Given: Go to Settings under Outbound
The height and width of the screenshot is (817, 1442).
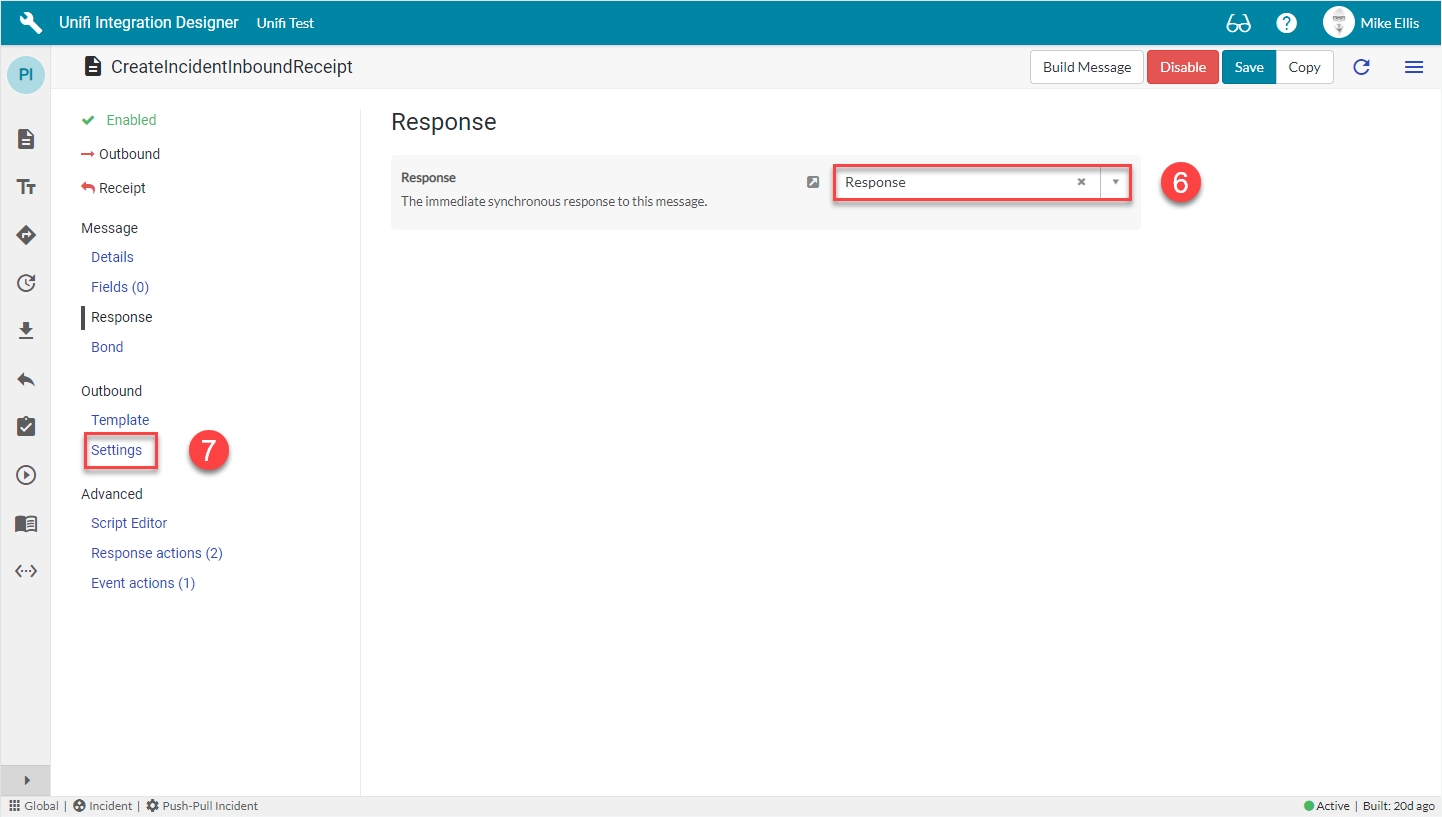Looking at the screenshot, I should point(117,450).
